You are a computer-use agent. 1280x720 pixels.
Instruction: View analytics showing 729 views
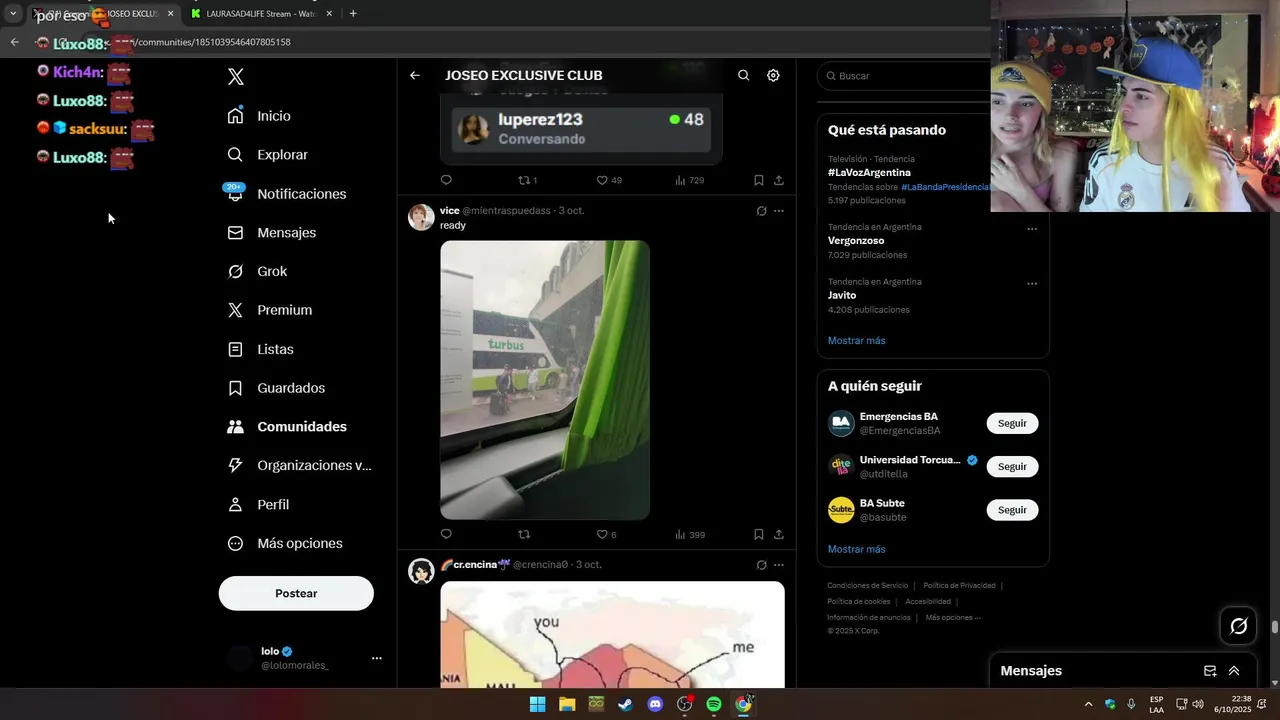click(689, 180)
